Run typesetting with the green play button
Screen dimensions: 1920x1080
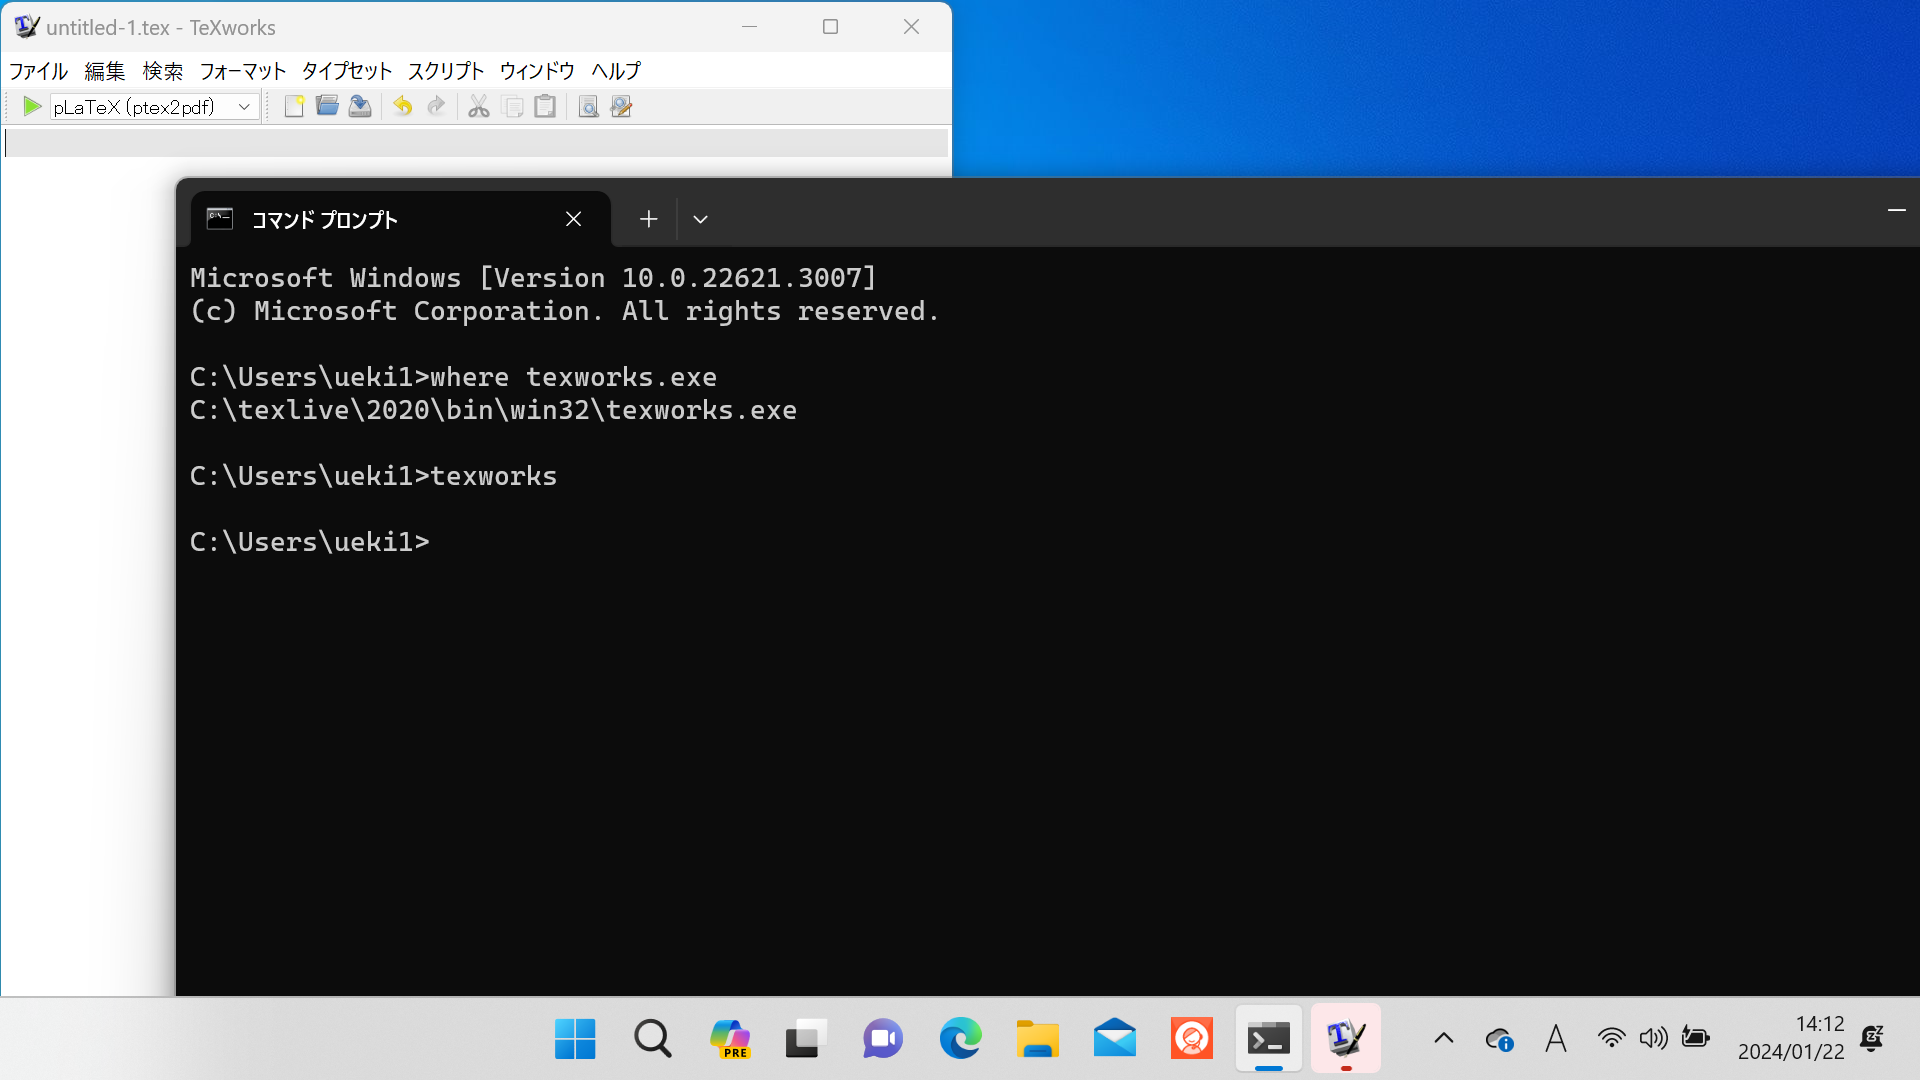point(31,106)
